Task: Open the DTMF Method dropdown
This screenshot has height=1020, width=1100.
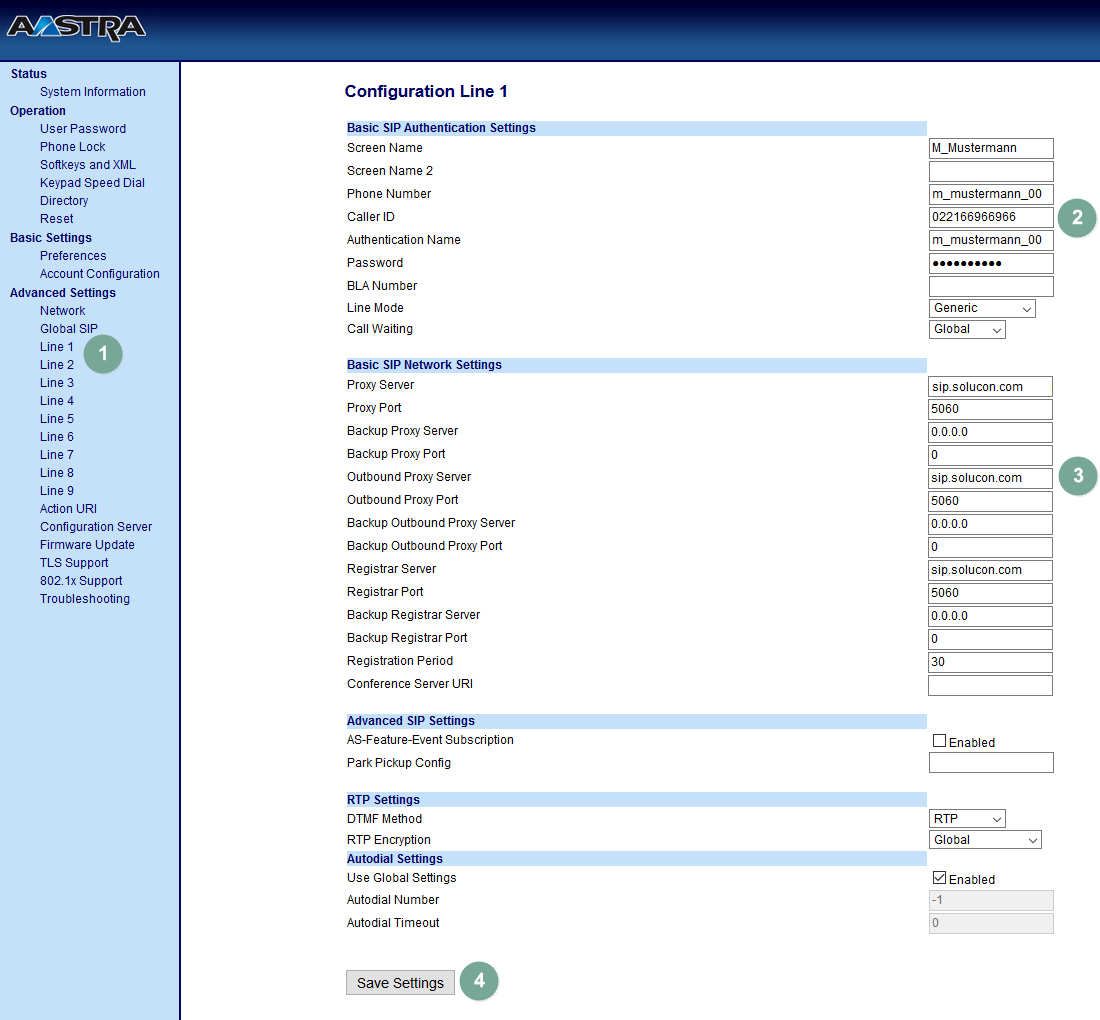Action: point(967,819)
